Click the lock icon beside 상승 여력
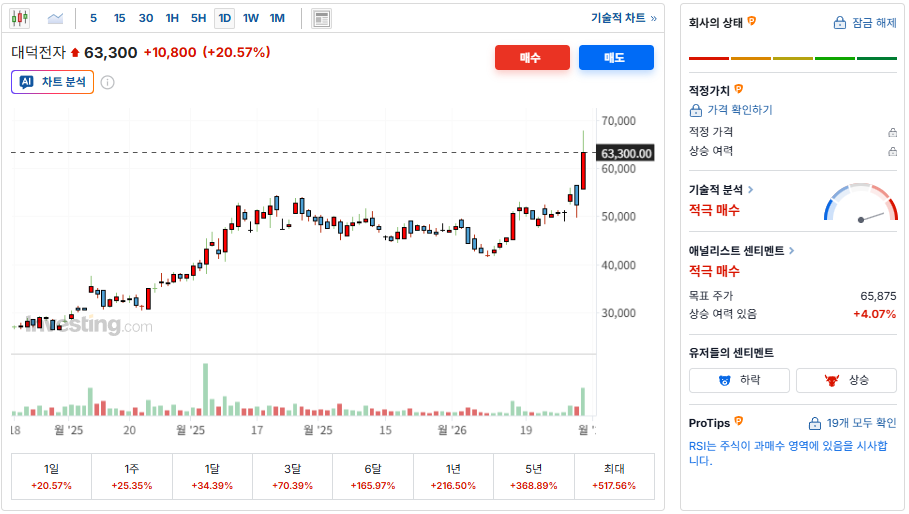The width and height of the screenshot is (909, 514). (892, 151)
